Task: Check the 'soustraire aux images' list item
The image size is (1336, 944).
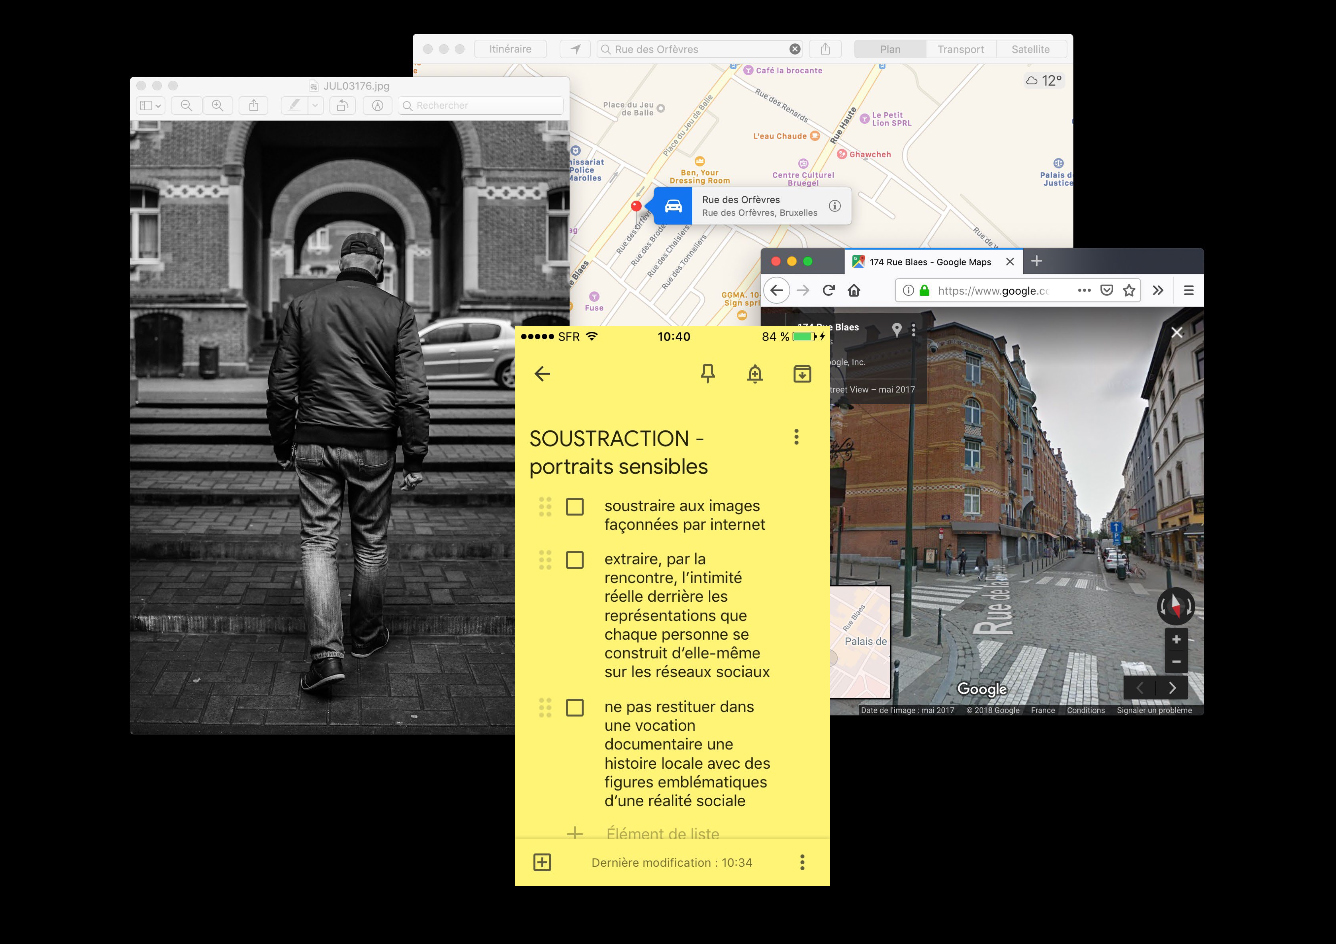Action: [x=575, y=507]
